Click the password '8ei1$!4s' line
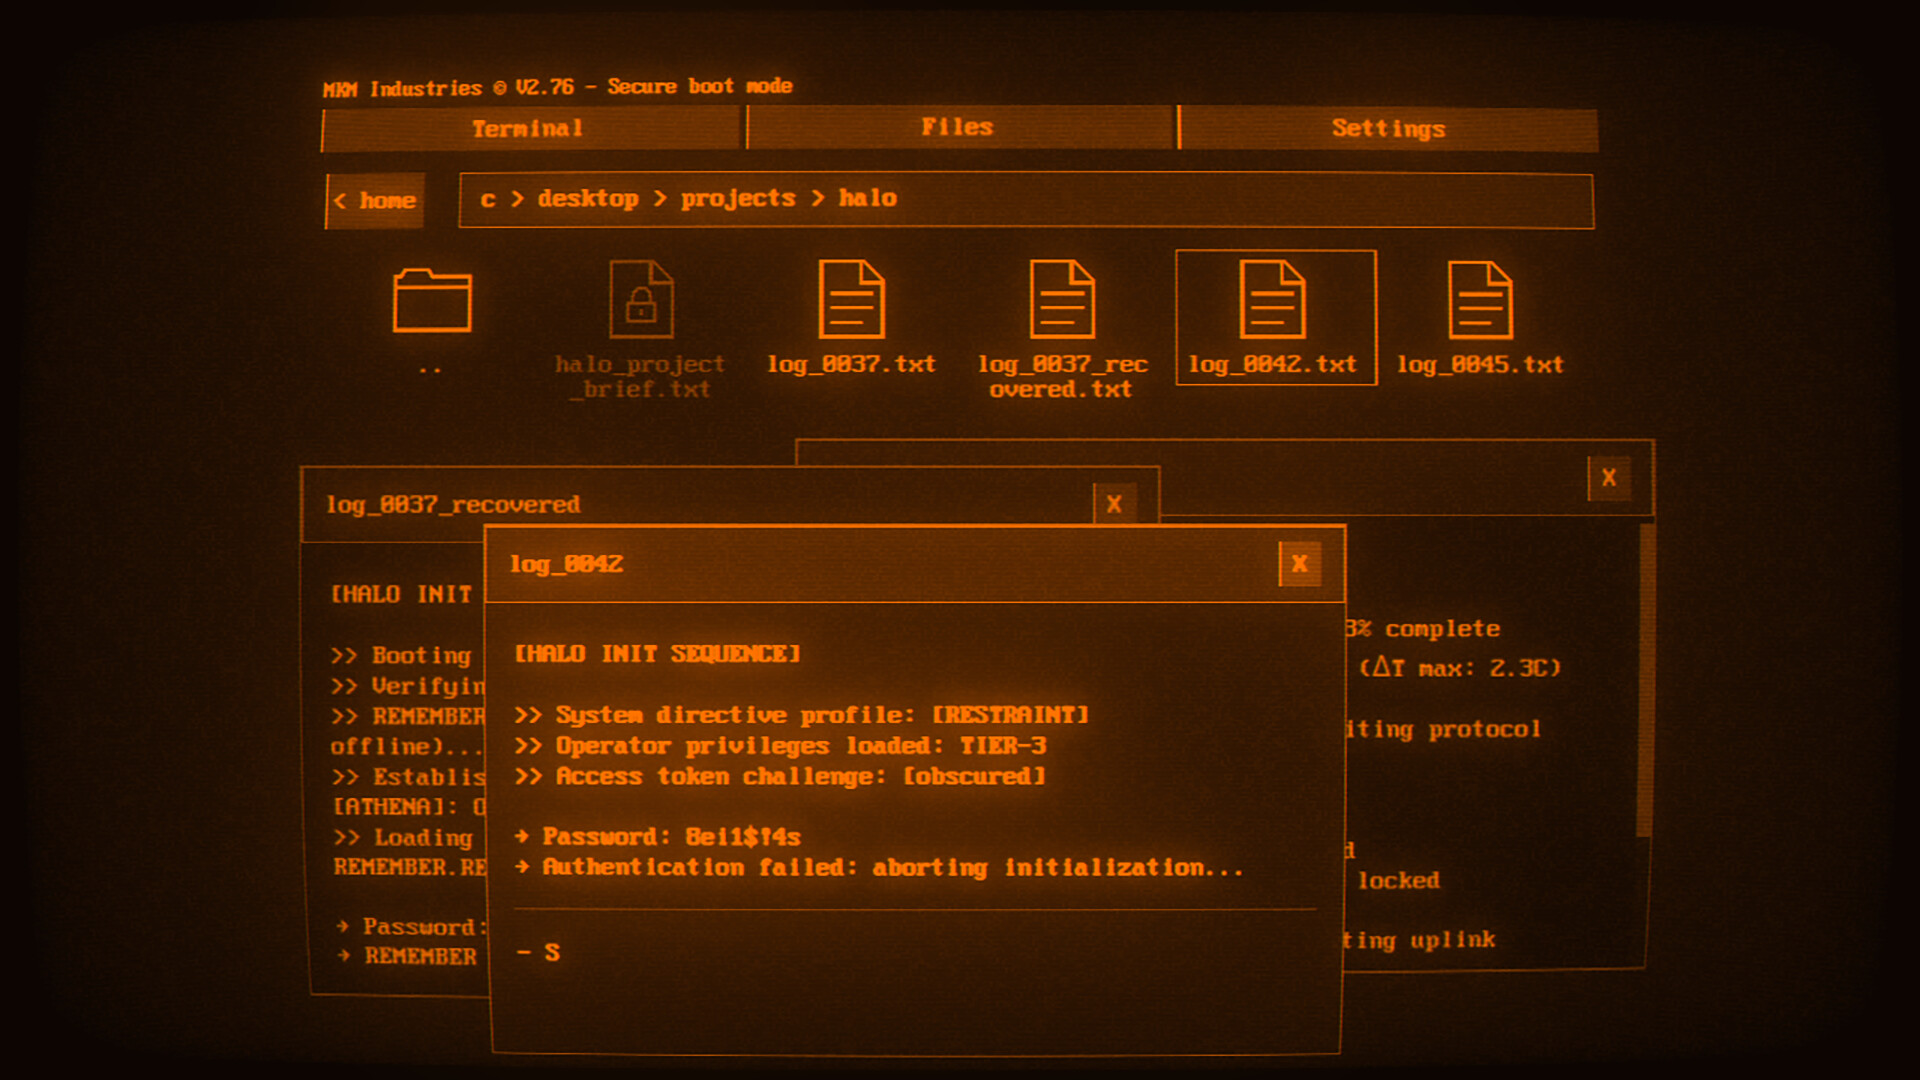1920x1080 pixels. coord(660,837)
